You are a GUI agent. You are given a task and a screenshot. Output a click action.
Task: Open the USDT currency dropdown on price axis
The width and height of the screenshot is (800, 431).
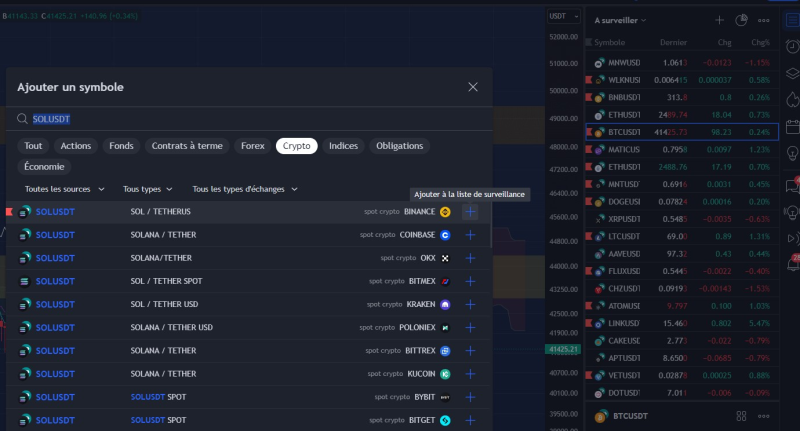[563, 16]
